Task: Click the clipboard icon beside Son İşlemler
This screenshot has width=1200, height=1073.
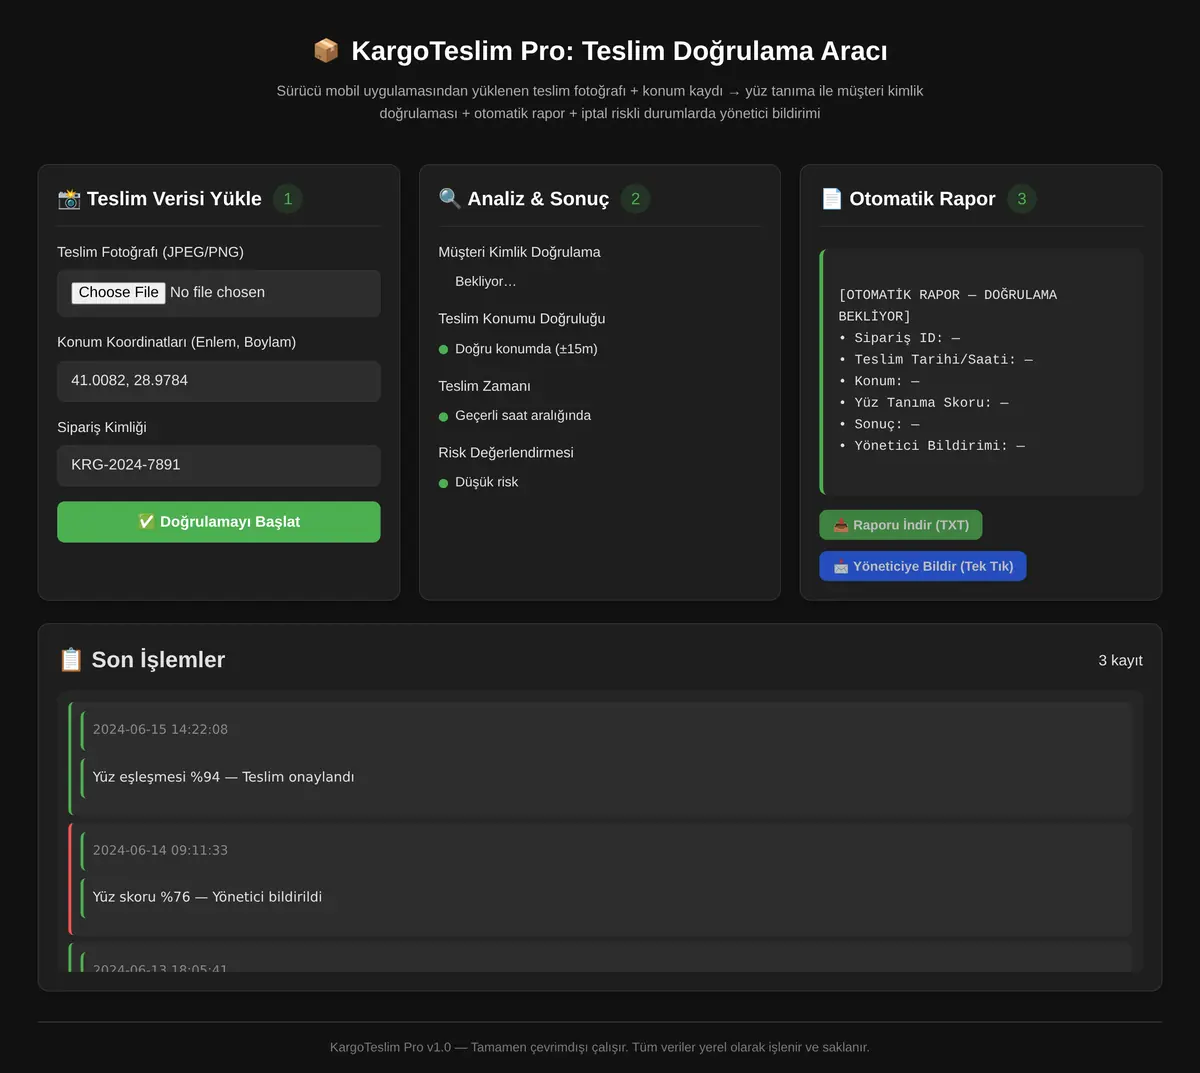Action: (71, 660)
